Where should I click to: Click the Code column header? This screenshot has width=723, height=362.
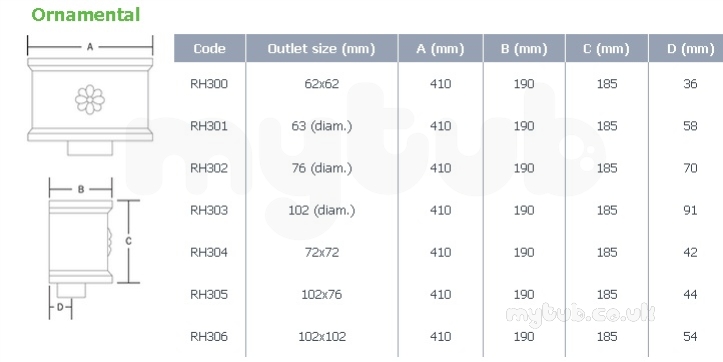[210, 48]
